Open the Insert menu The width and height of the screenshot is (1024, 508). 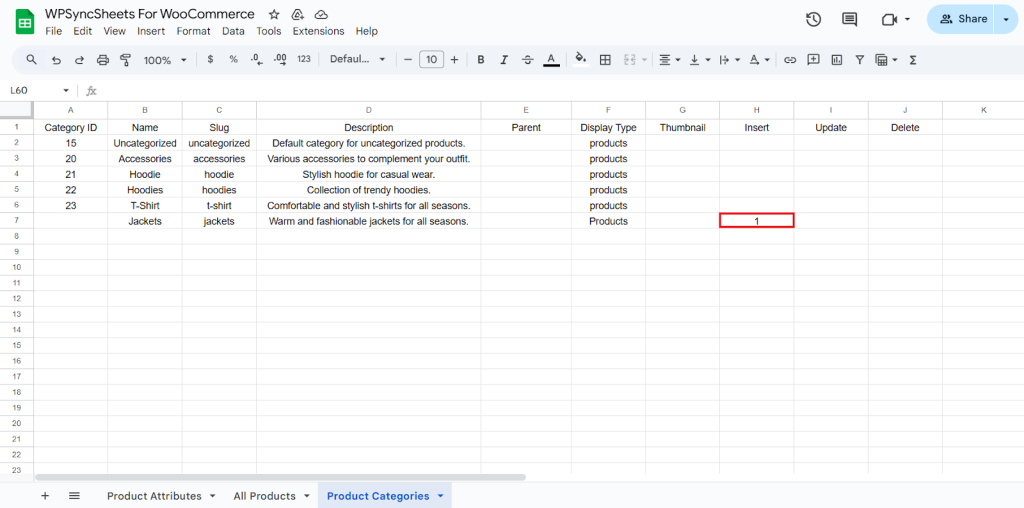(151, 31)
